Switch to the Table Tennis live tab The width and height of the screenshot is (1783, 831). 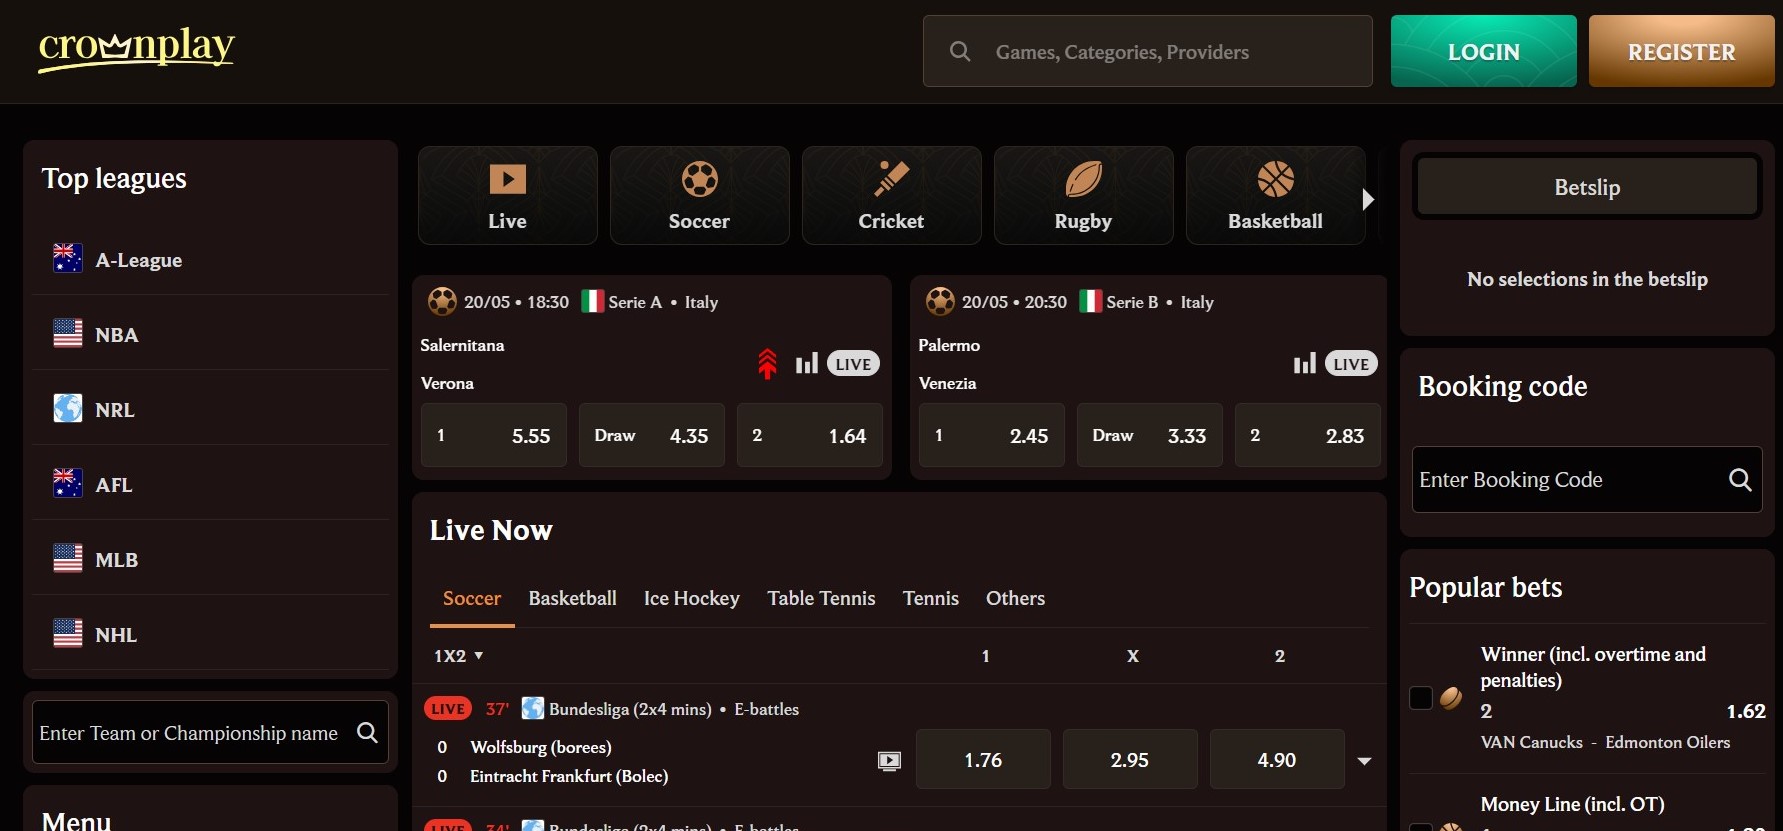click(821, 598)
